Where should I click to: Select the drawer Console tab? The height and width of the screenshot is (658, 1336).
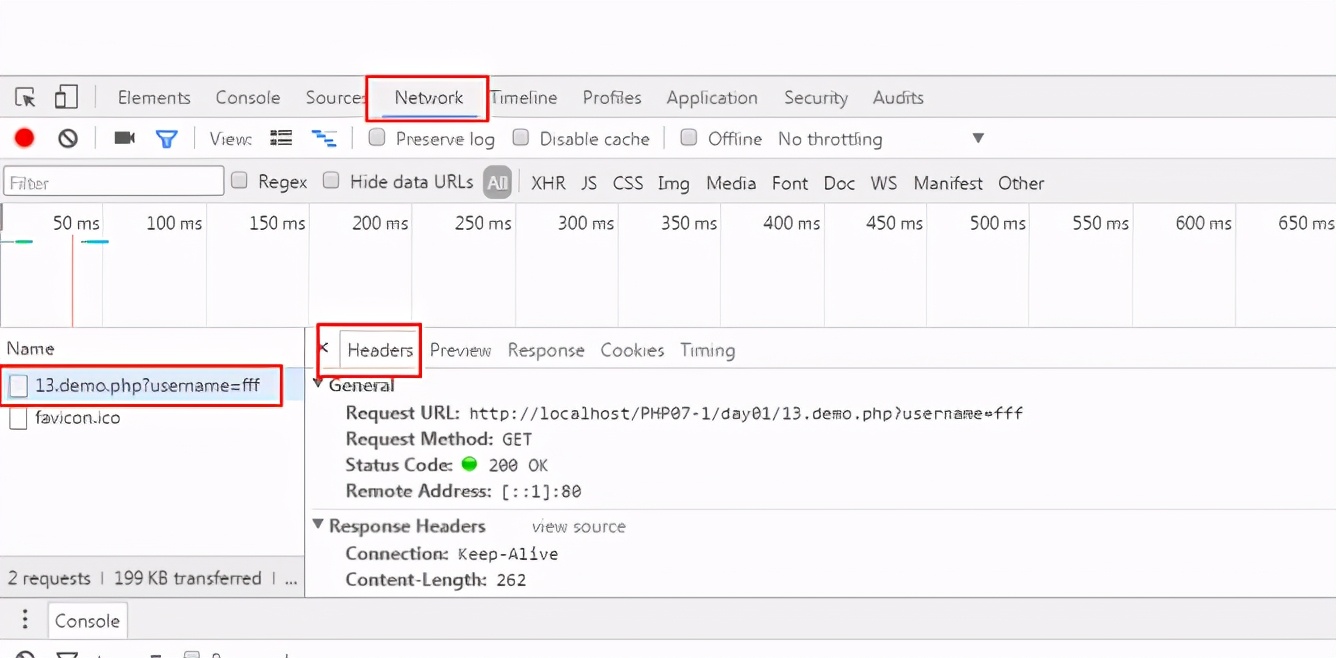(88, 621)
